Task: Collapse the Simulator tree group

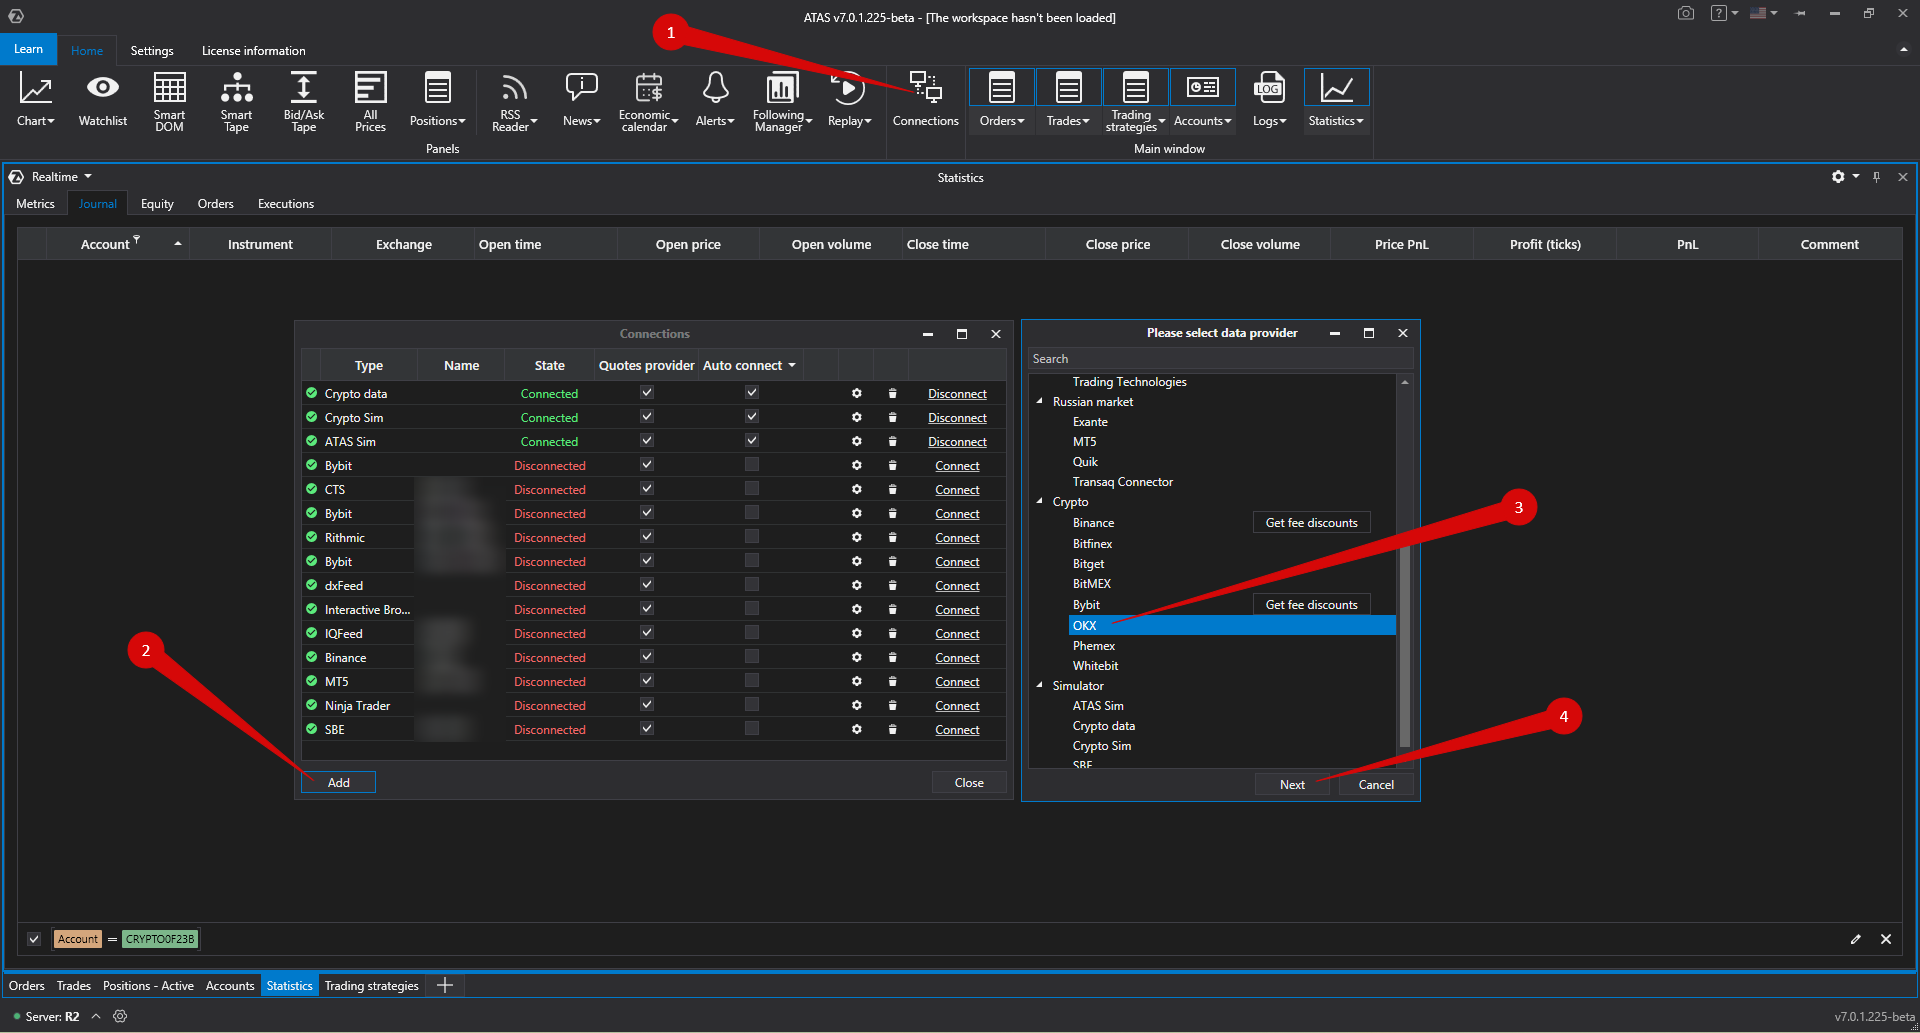Action: 1040,686
